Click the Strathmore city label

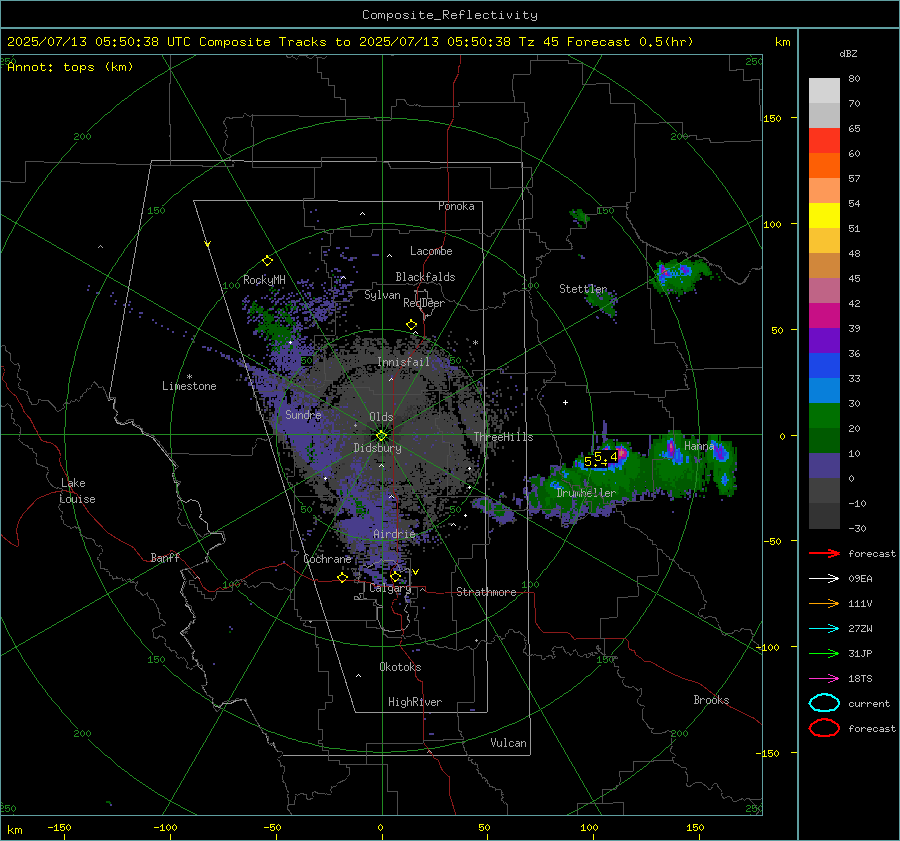[x=486, y=592]
